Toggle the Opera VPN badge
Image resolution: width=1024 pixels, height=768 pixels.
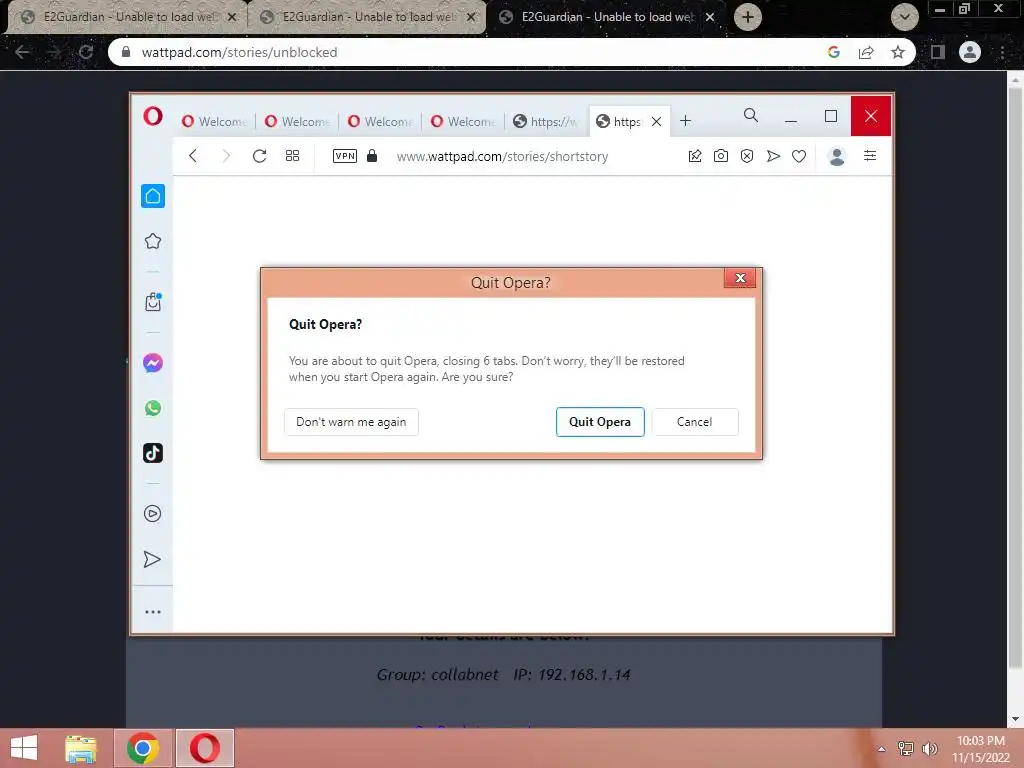point(345,156)
